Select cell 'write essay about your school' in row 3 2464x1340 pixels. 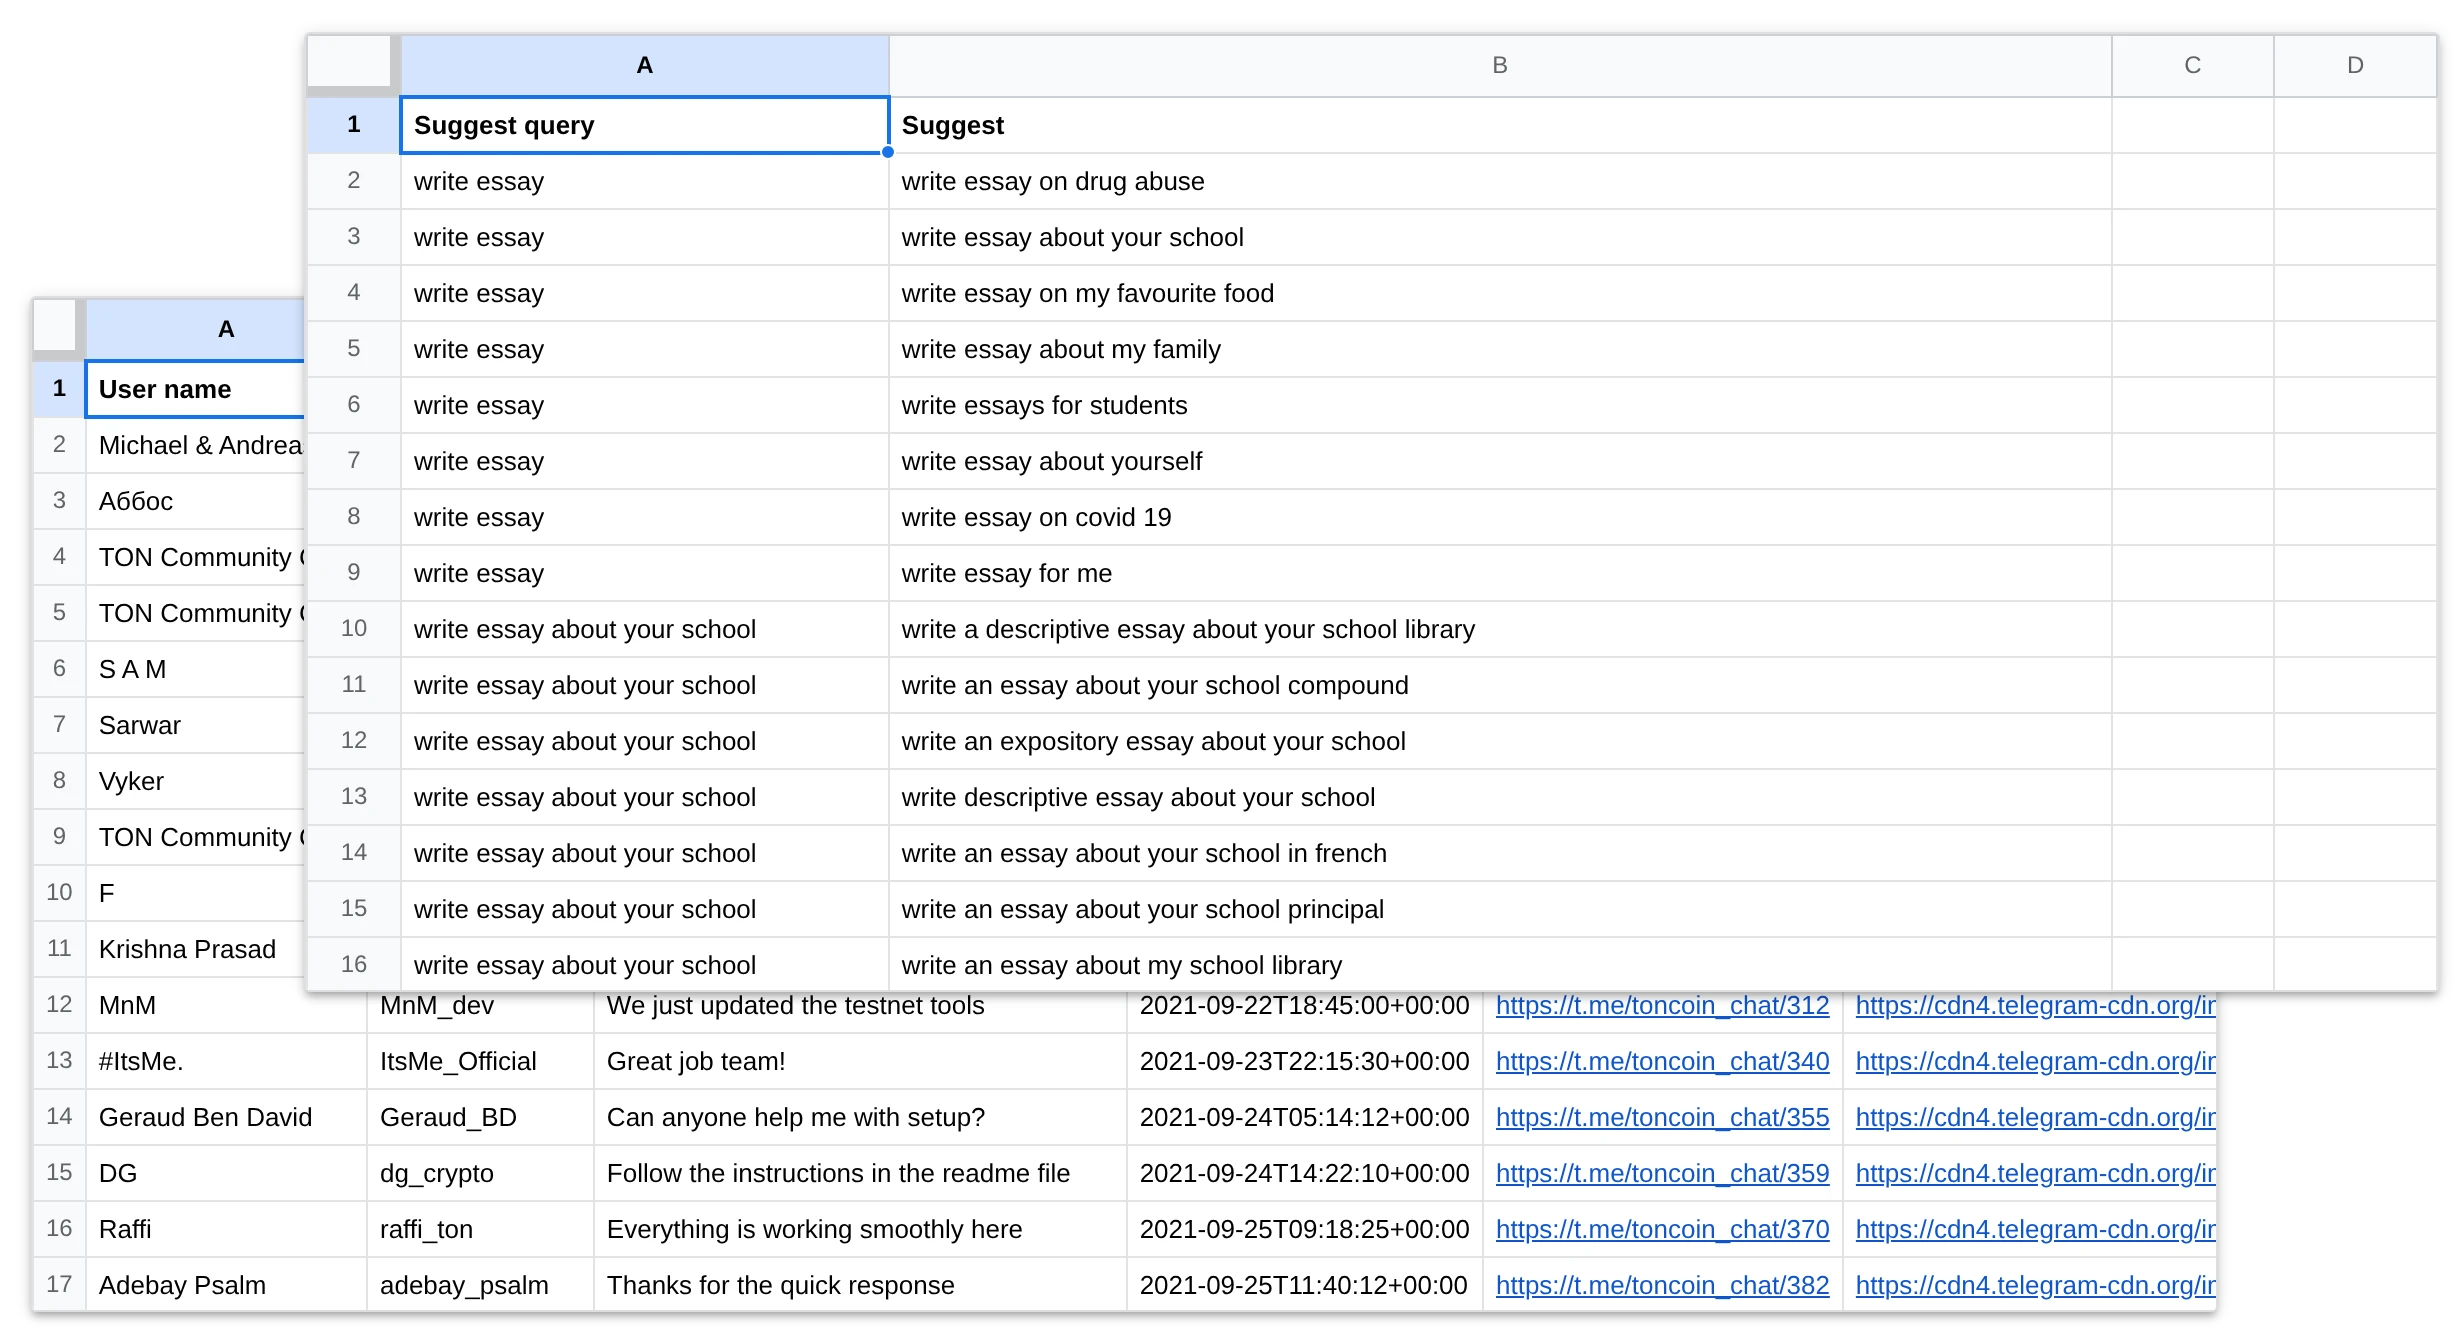[x=1500, y=237]
